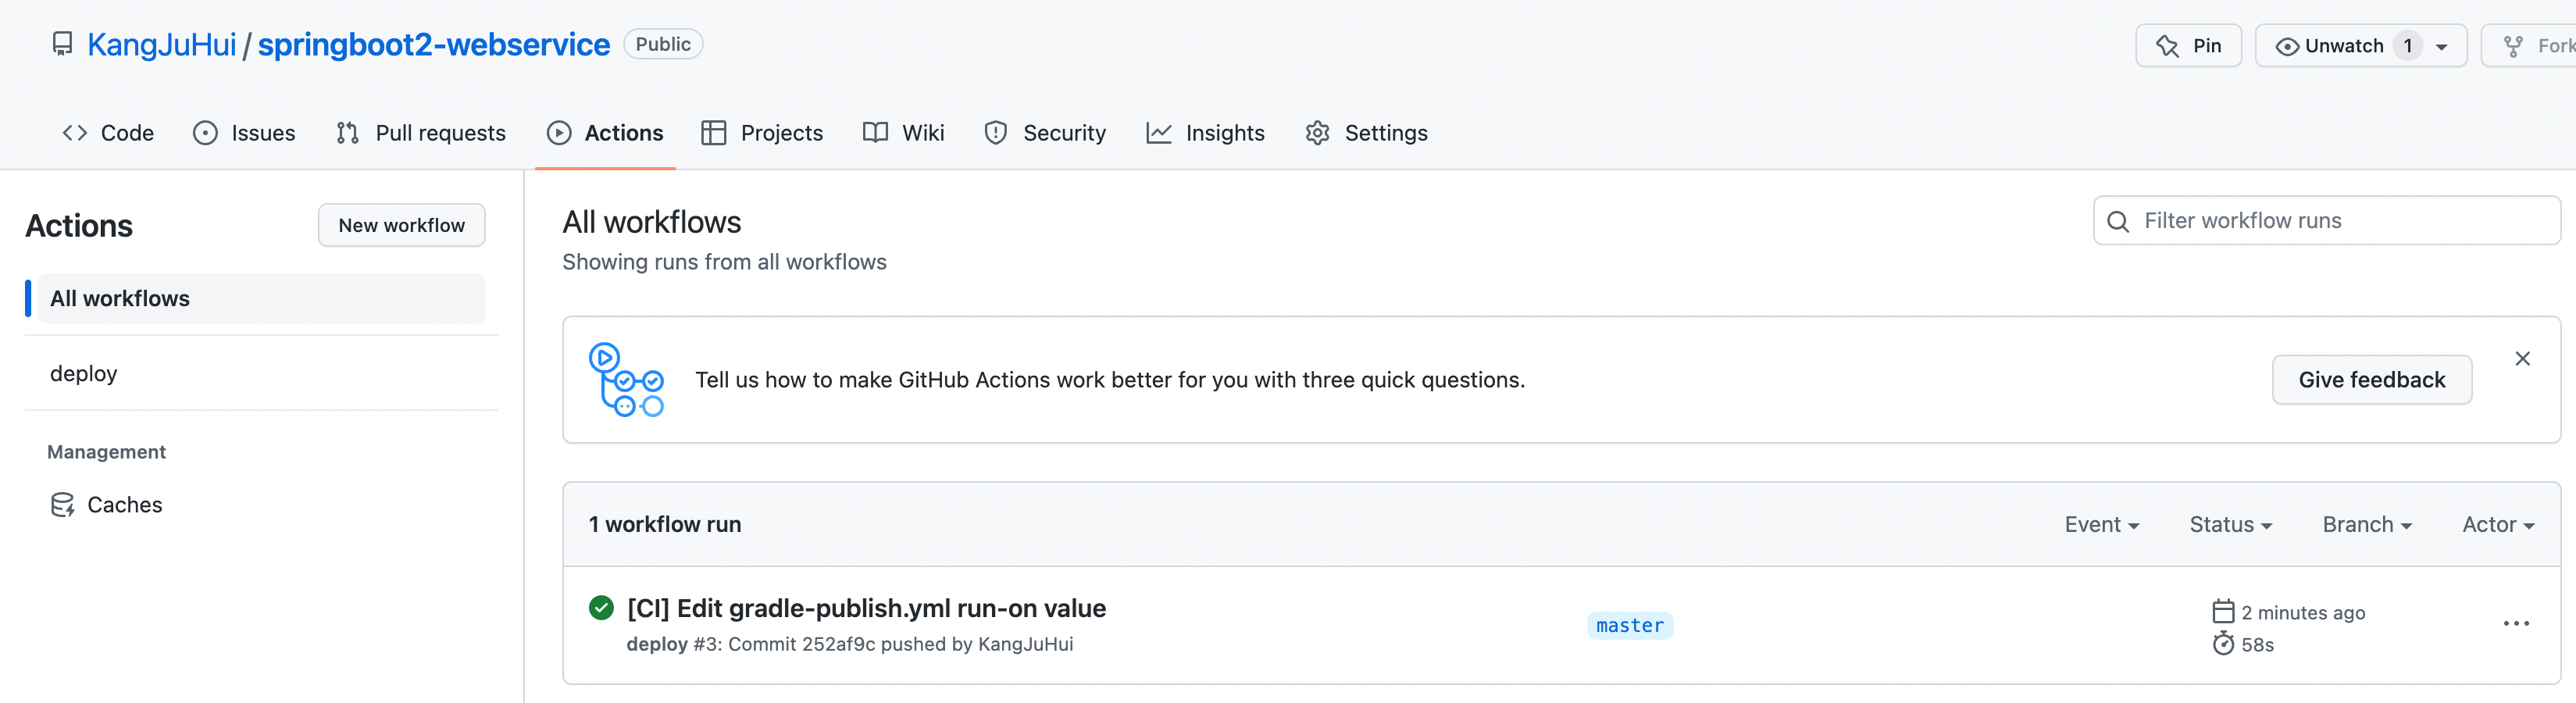Click the search magnifier icon in filter box
Screen dimensions: 2576x703
click(x=2117, y=221)
